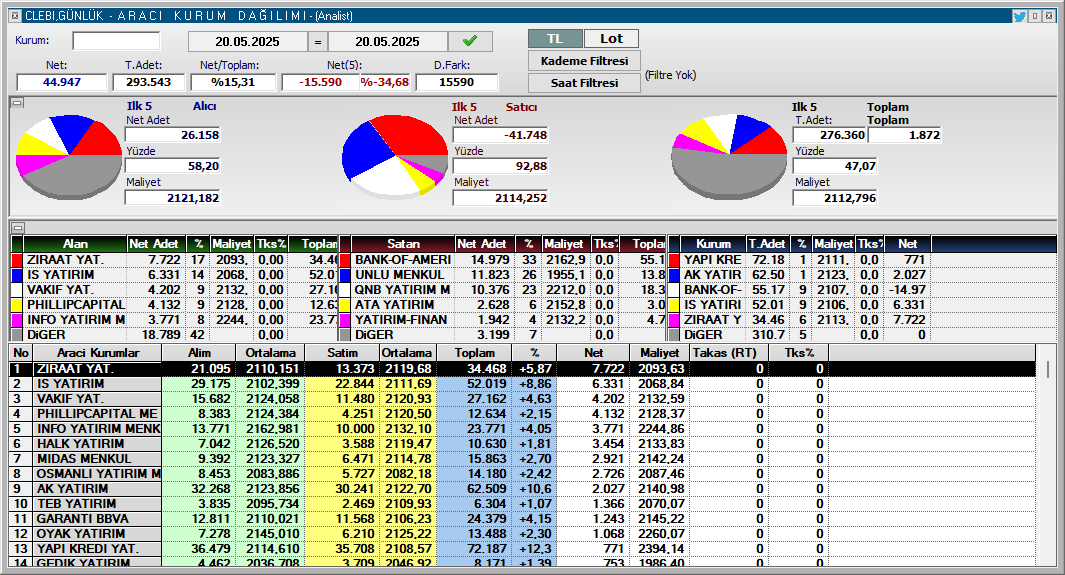The image size is (1065, 575).
Task: Collapse the pie chart panel
Action: point(16,102)
